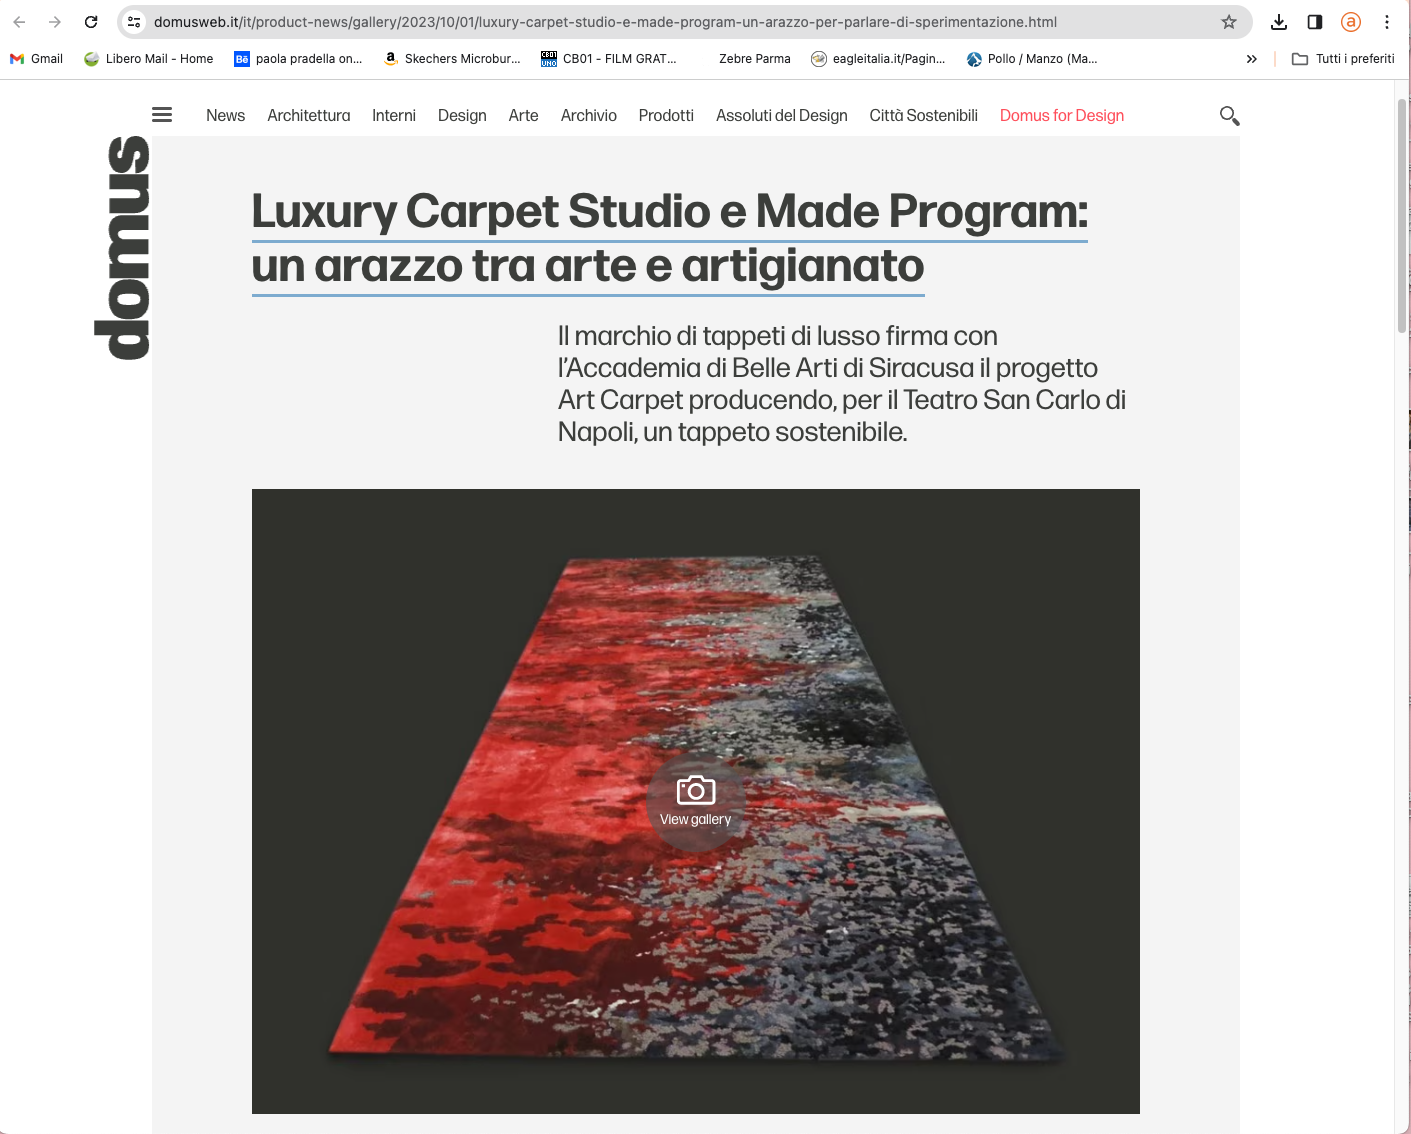Open the Tutti i preferiti folder
This screenshot has width=1411, height=1134.
coord(1343,59)
